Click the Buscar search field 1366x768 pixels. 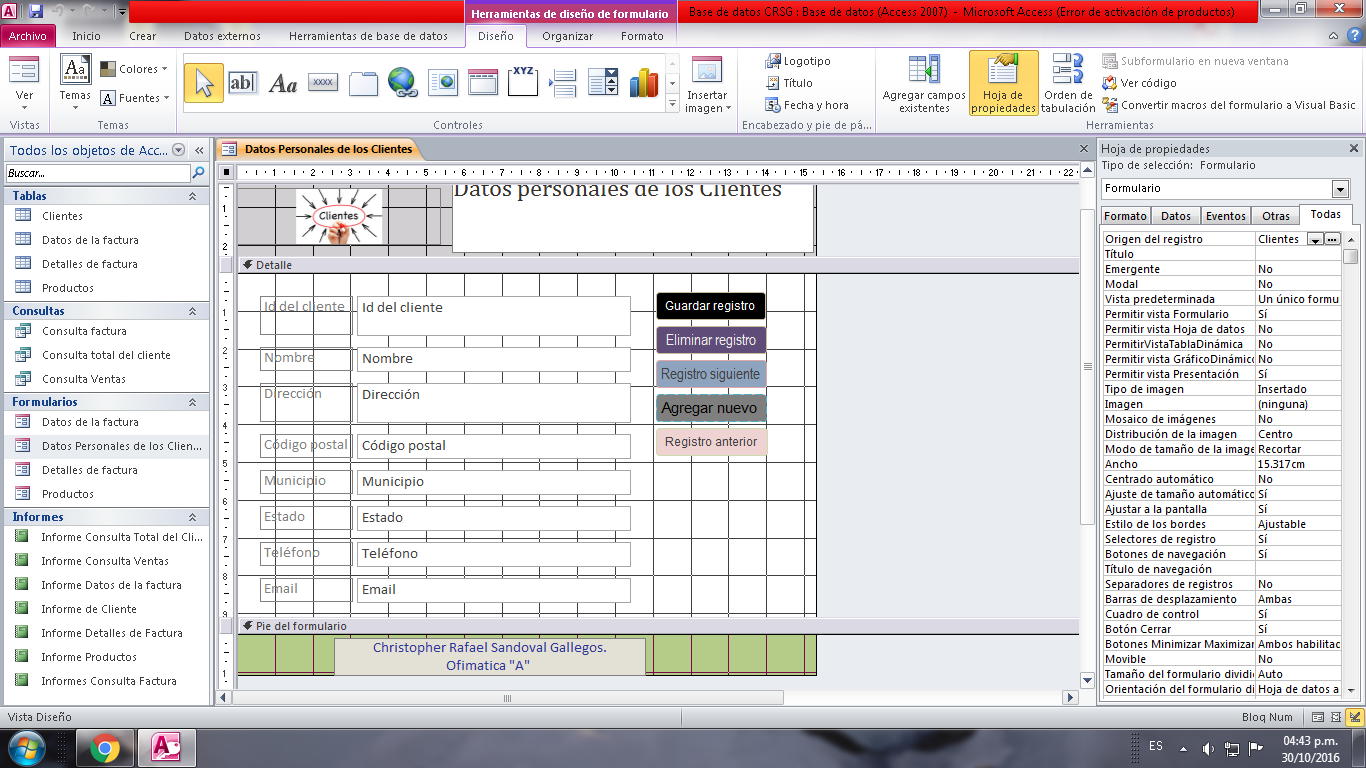95,172
